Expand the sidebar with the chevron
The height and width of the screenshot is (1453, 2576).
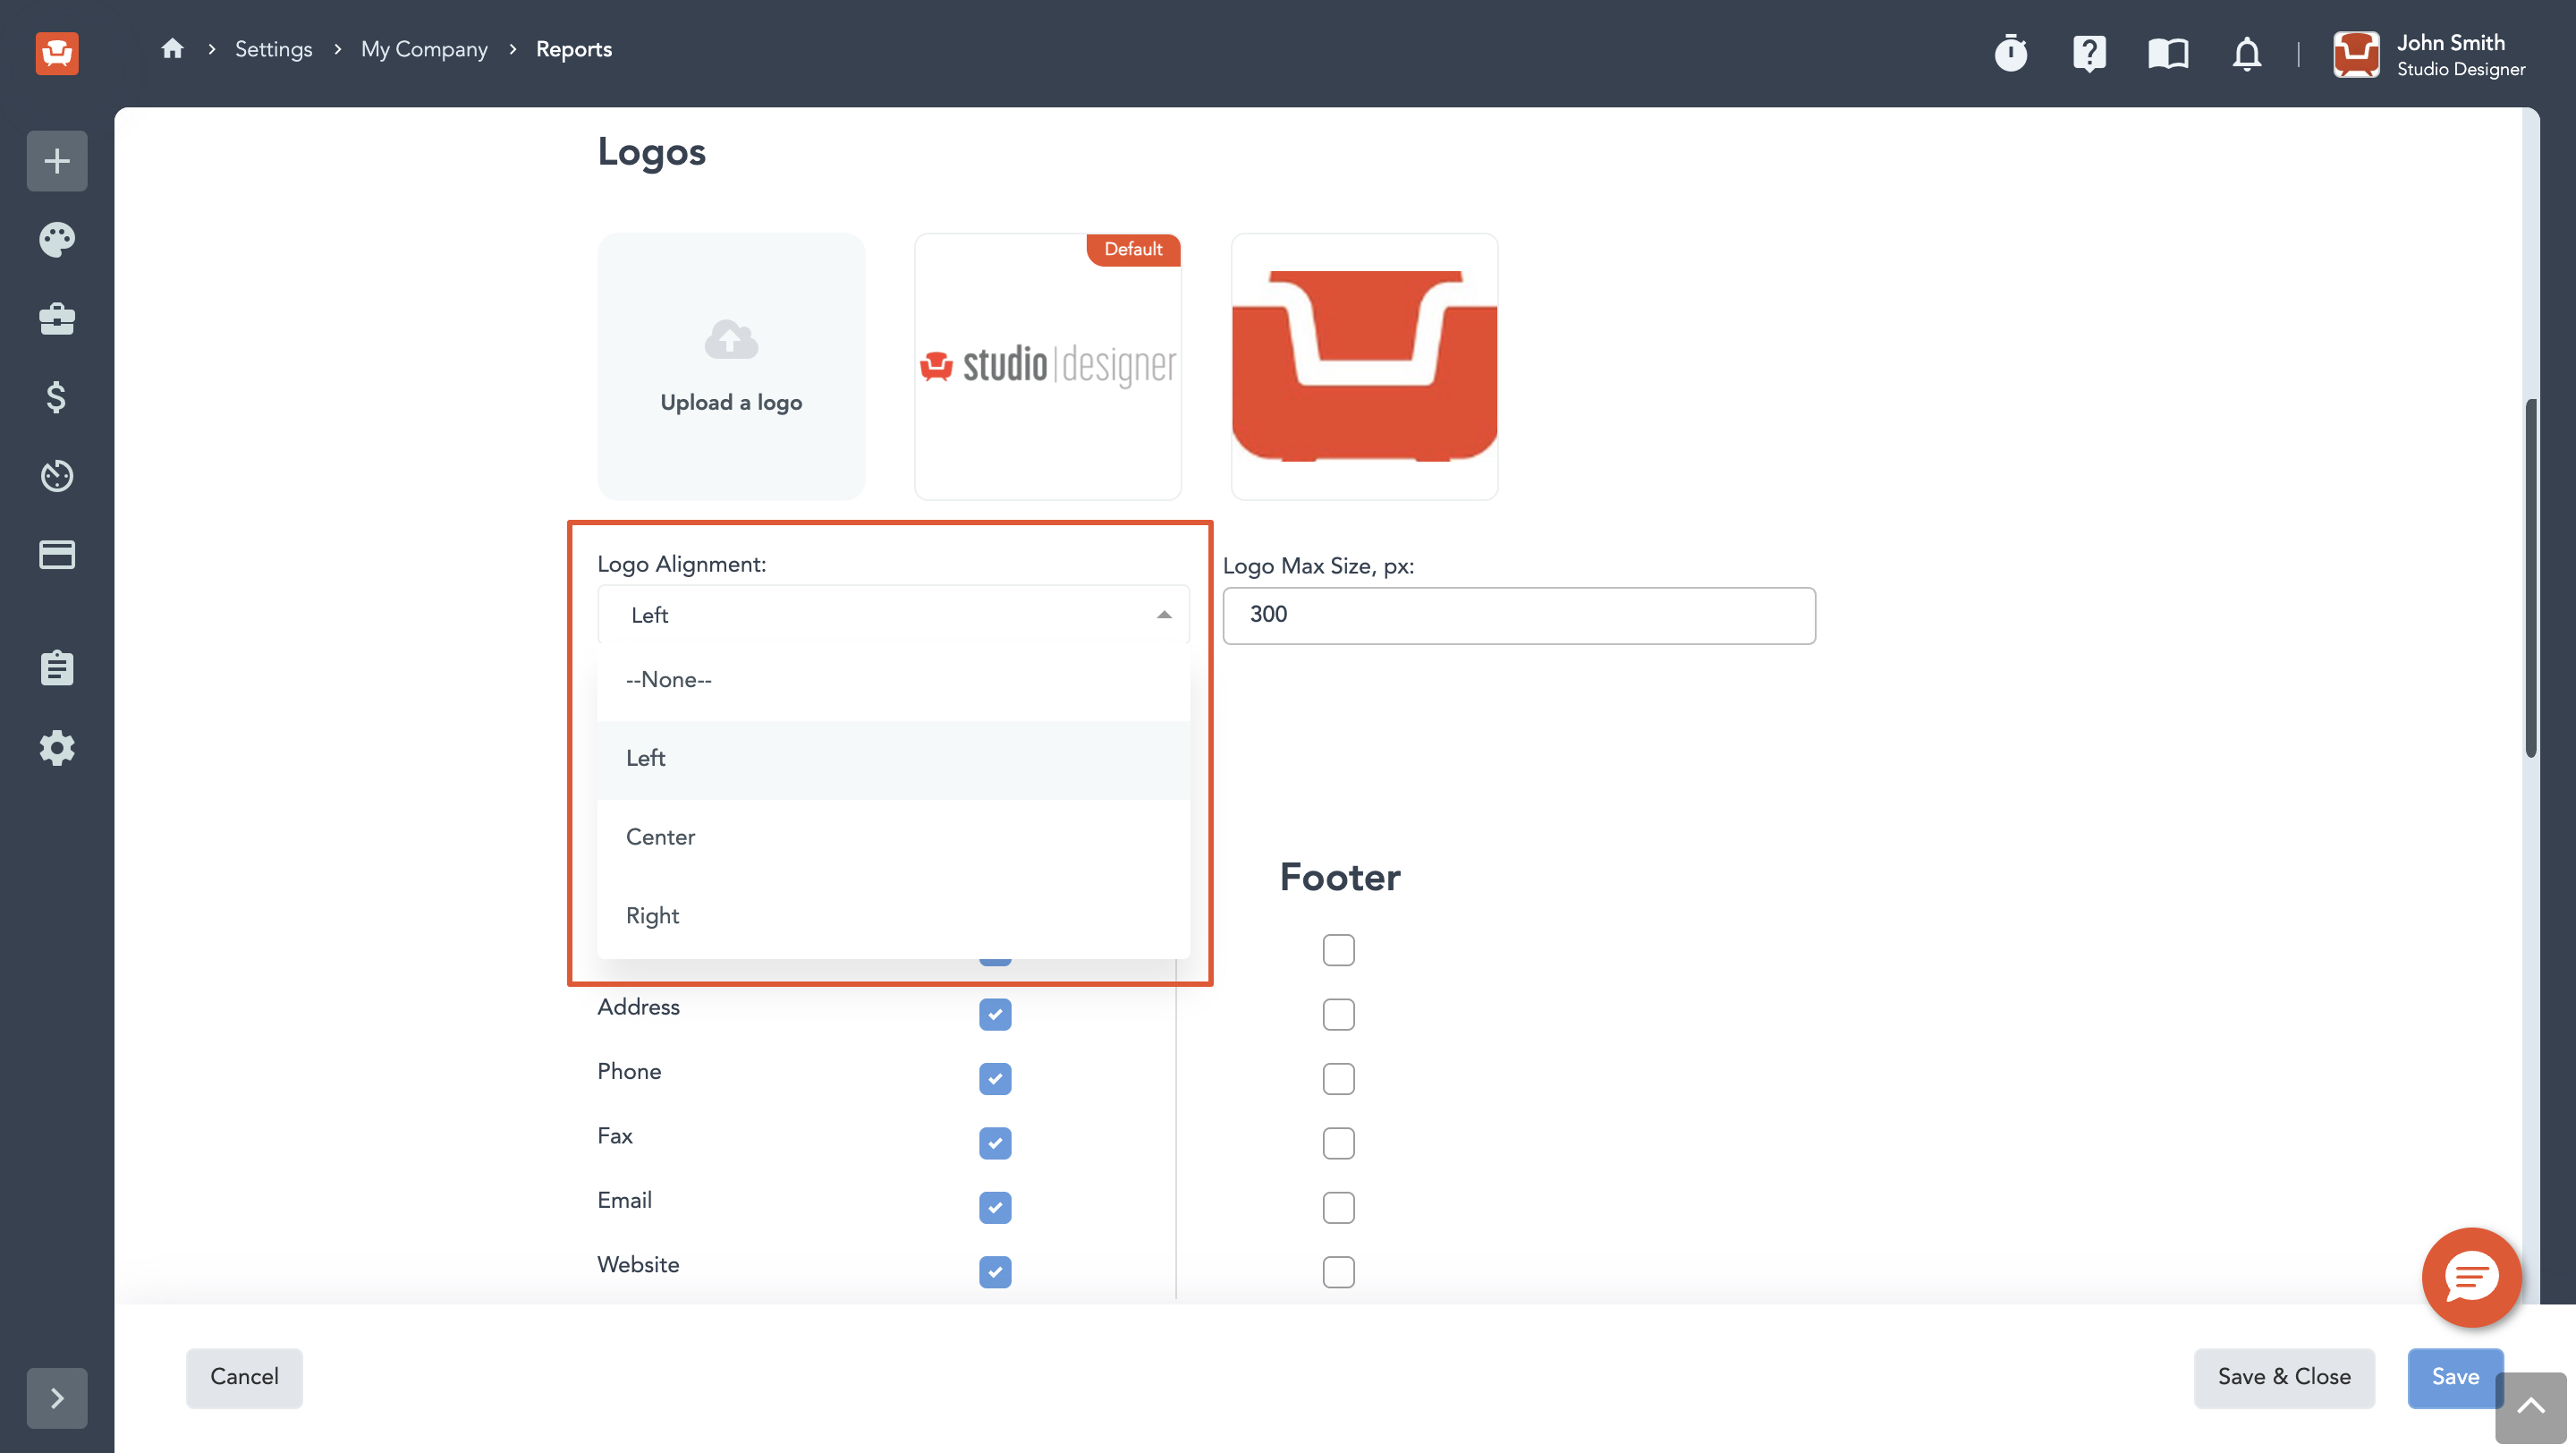click(57, 1398)
